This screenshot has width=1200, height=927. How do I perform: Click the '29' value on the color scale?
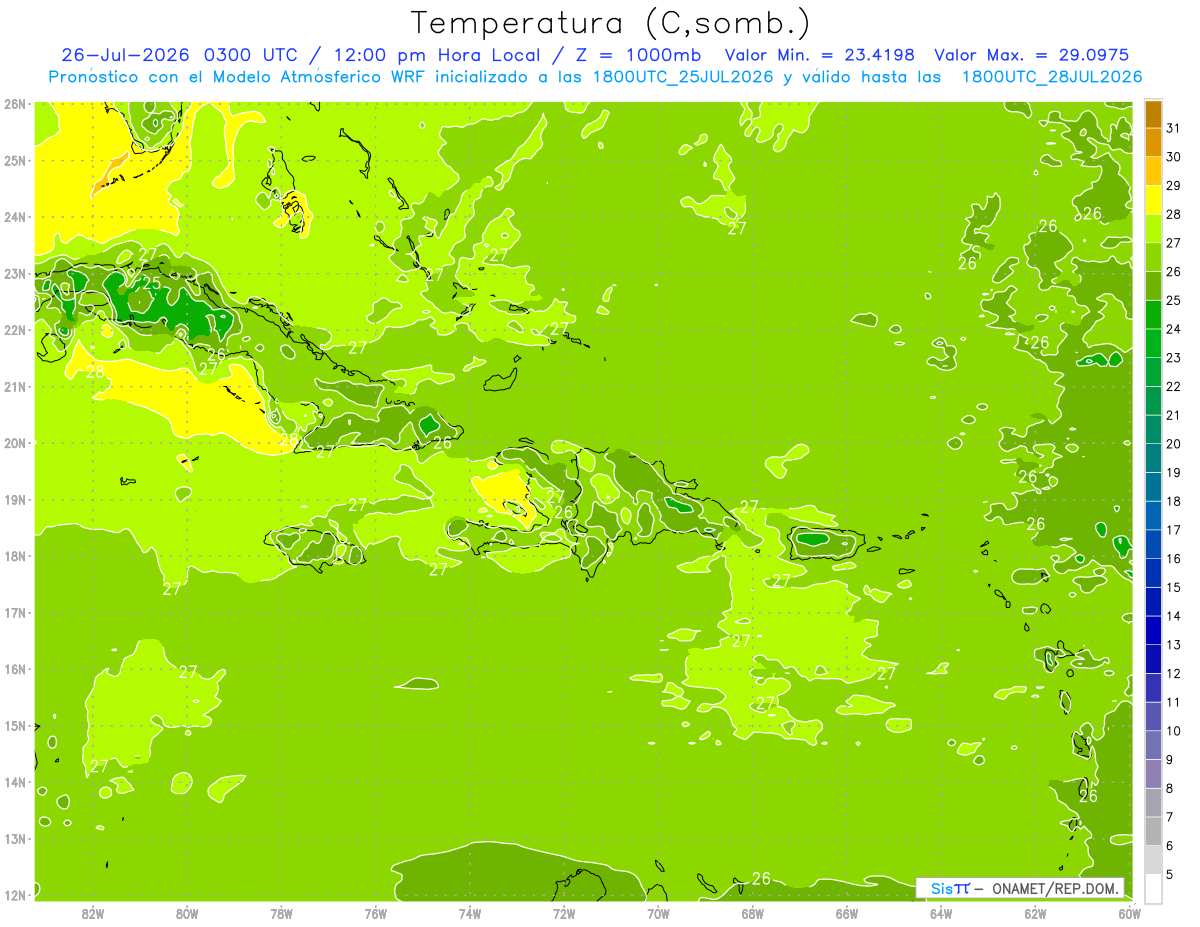[x=1173, y=186]
